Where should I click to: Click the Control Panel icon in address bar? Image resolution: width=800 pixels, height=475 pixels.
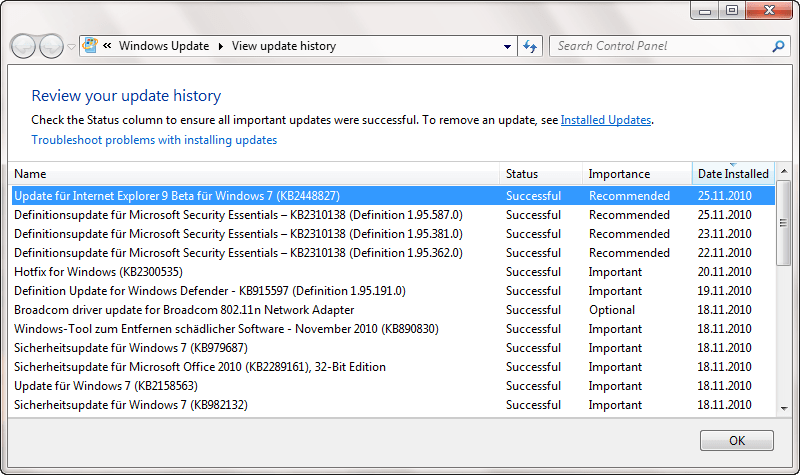pyautogui.click(x=90, y=46)
